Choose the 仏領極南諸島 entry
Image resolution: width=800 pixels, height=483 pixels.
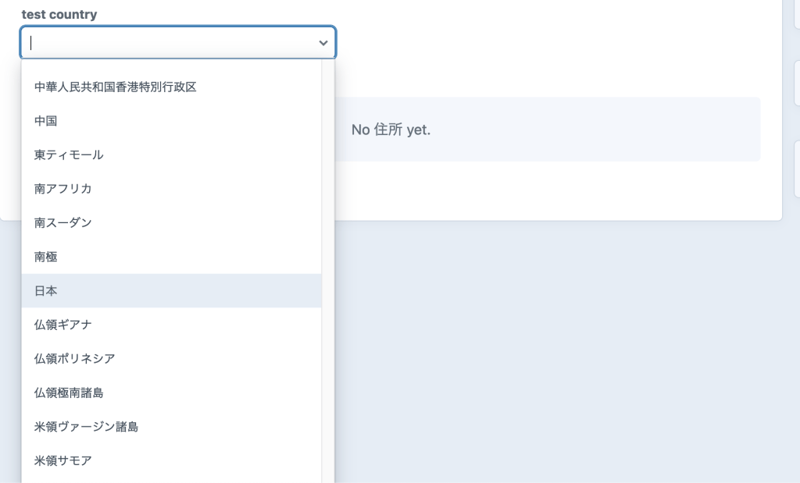(69, 393)
